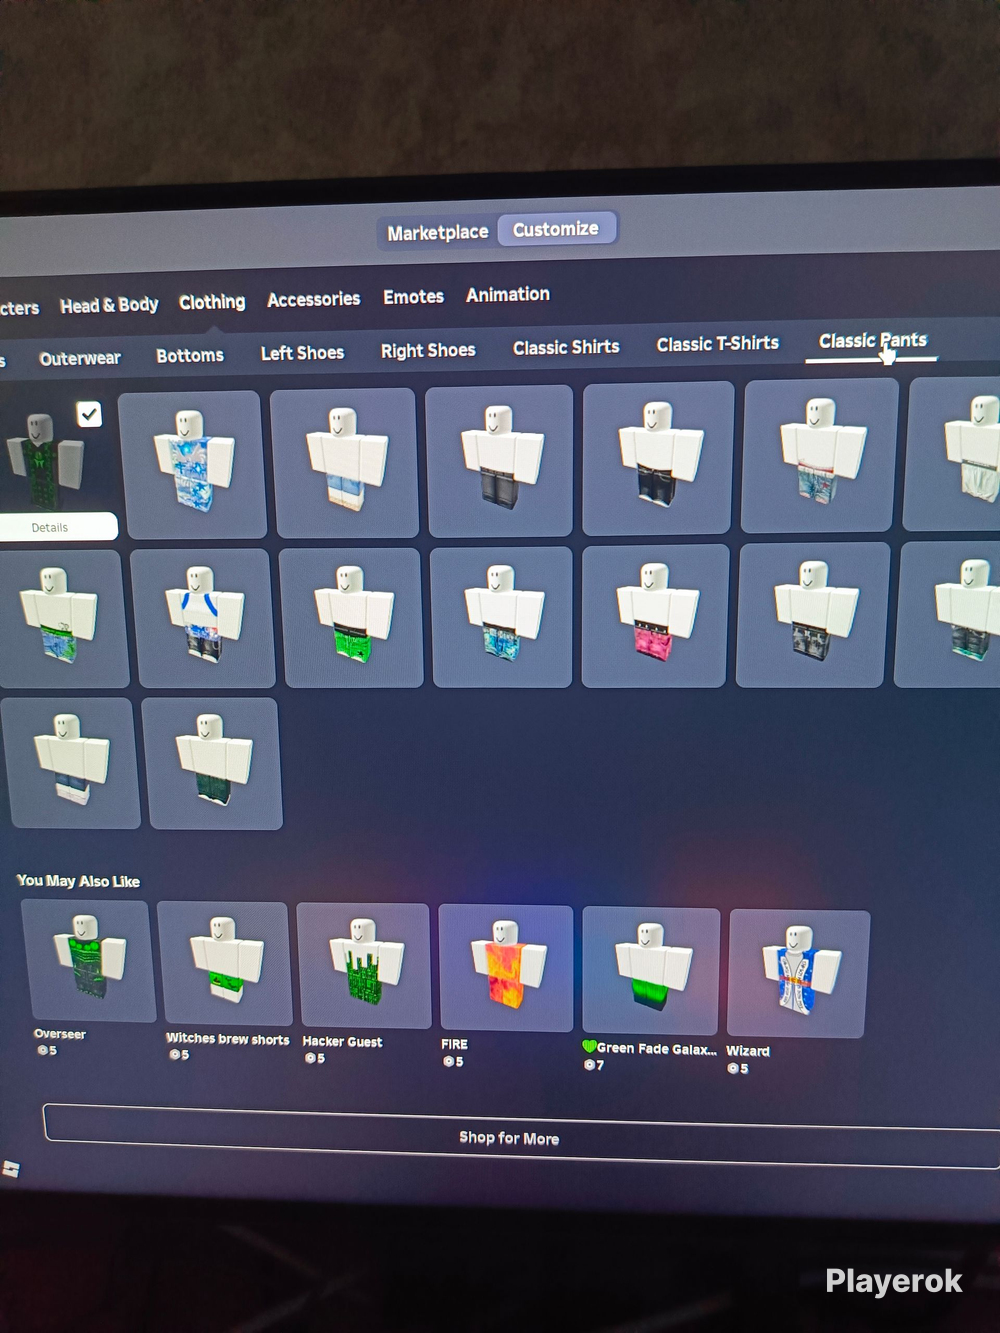Click the Witches brew shorts label
This screenshot has width=1000, height=1333.
coord(227,1039)
